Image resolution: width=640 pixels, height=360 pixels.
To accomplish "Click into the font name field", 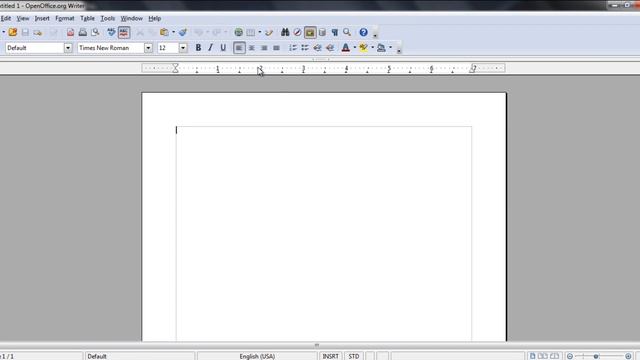I will point(111,48).
